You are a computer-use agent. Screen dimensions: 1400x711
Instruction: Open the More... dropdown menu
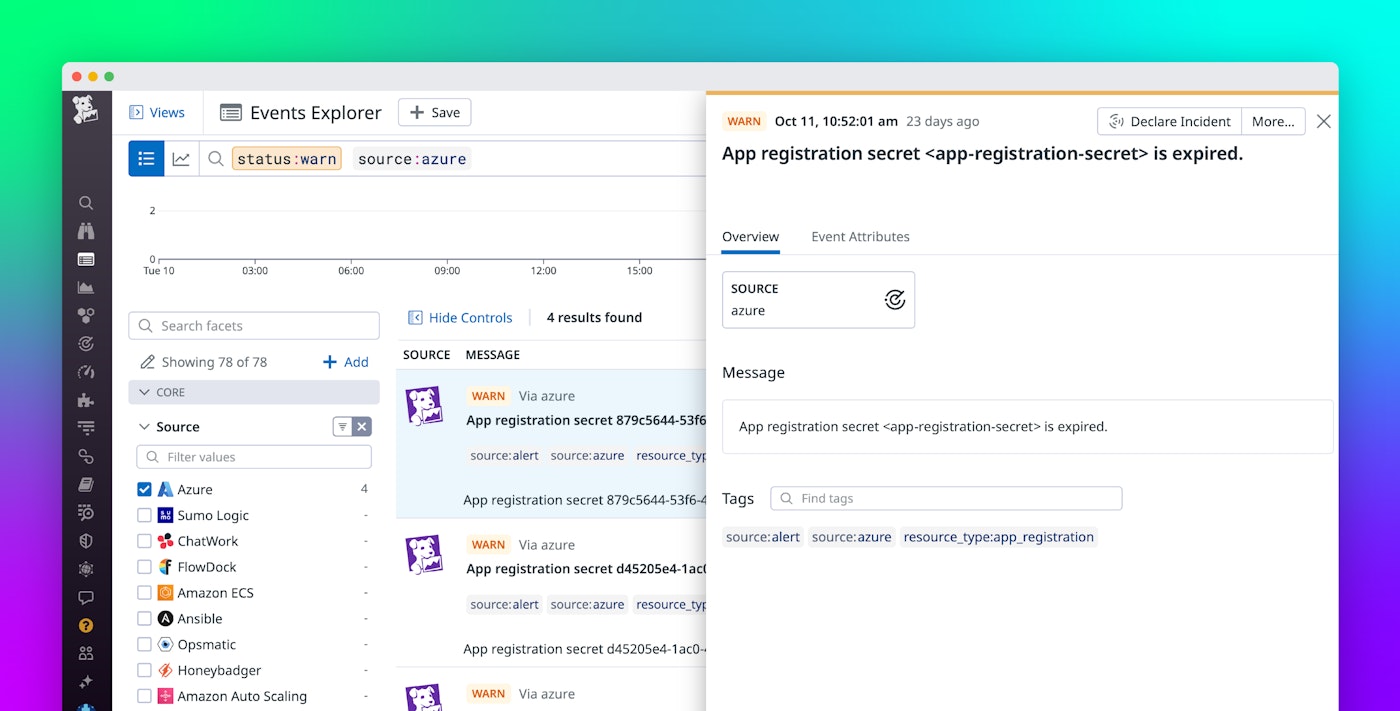tap(1272, 121)
